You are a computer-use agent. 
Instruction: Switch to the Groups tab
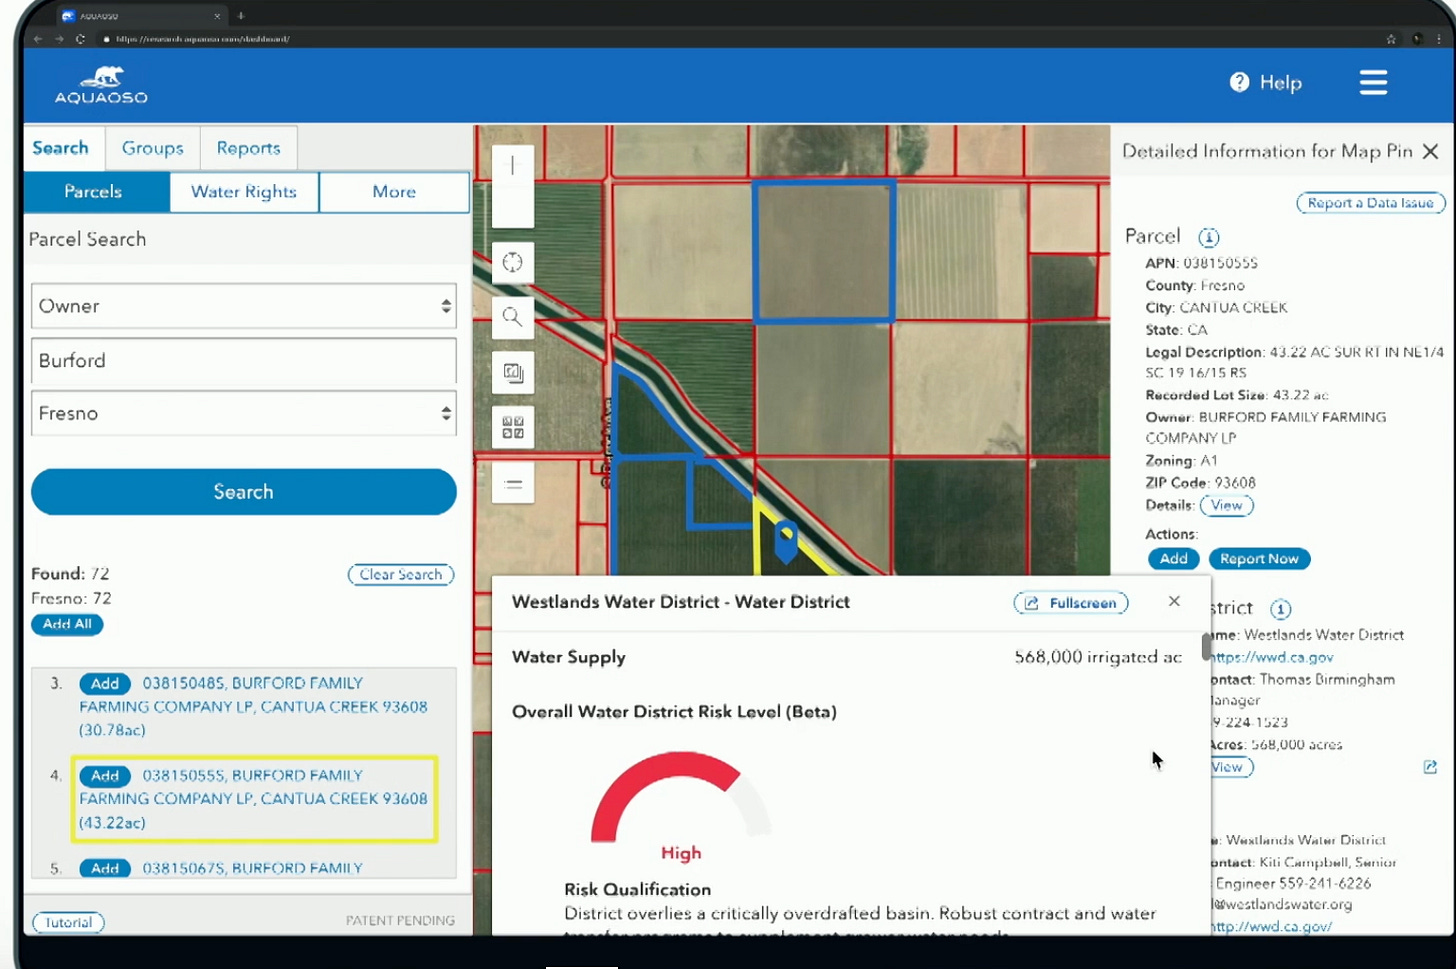coord(152,148)
